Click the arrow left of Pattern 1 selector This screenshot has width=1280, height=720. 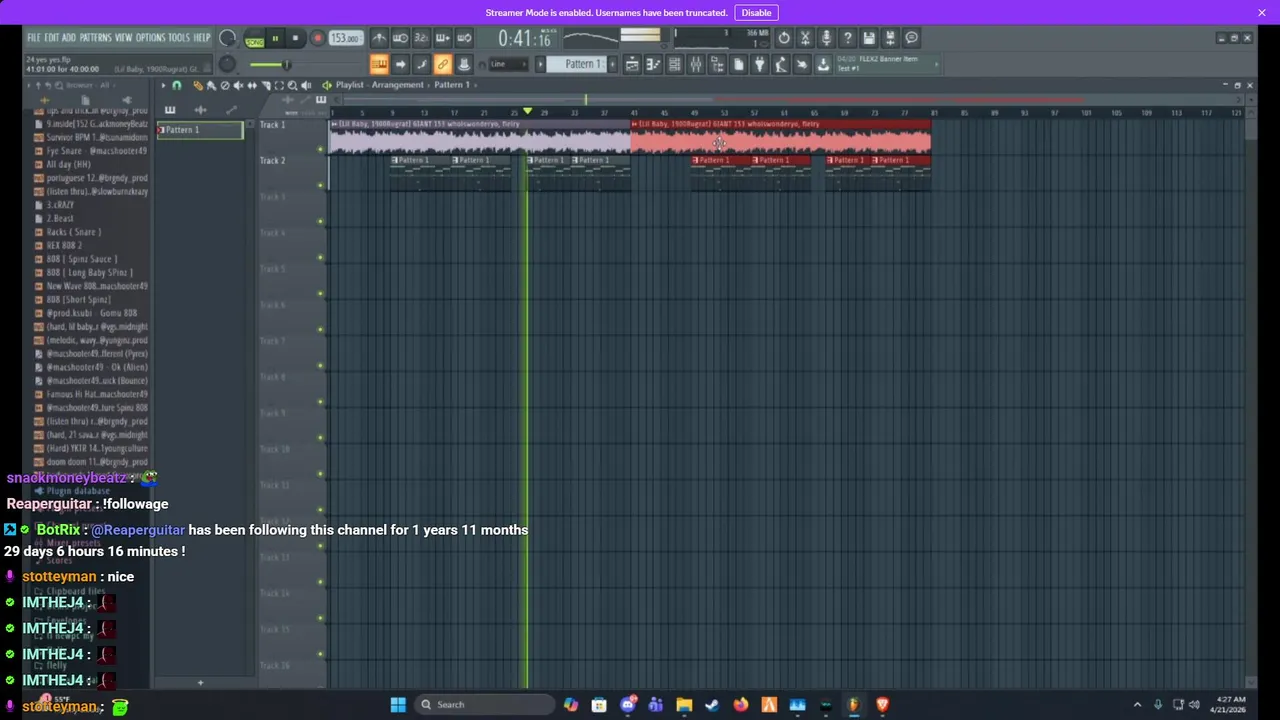(540, 64)
